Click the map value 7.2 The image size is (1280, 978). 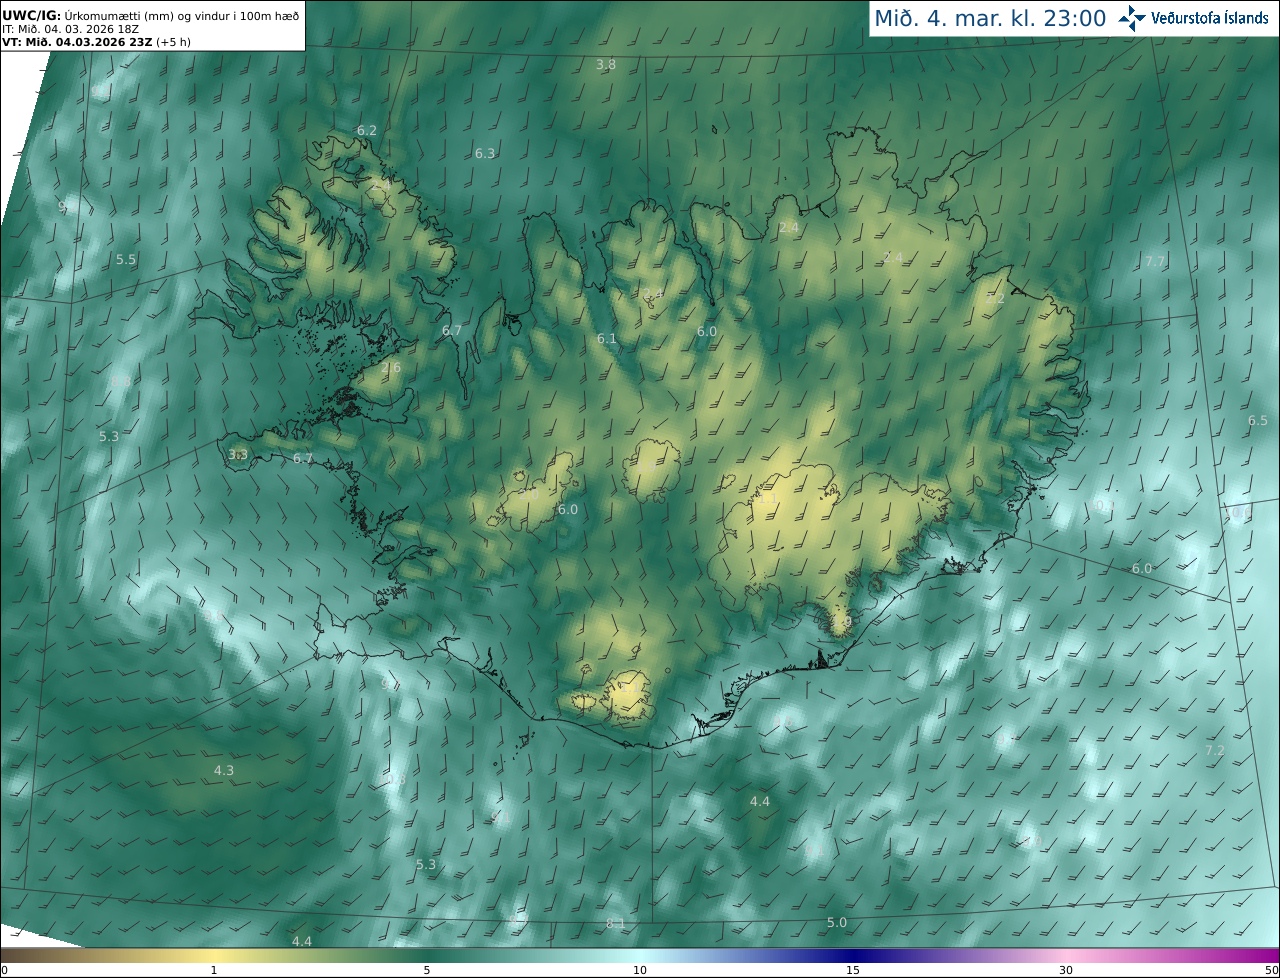click(x=1214, y=750)
